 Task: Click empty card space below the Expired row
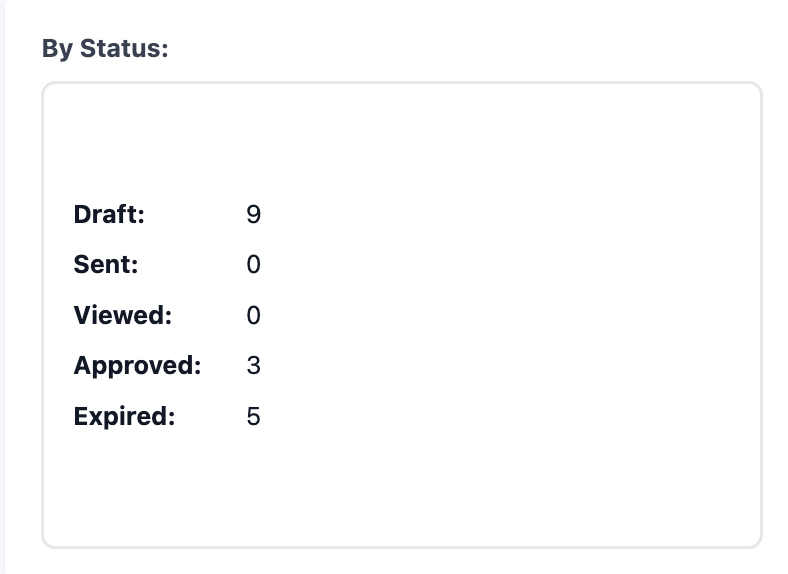point(402,488)
